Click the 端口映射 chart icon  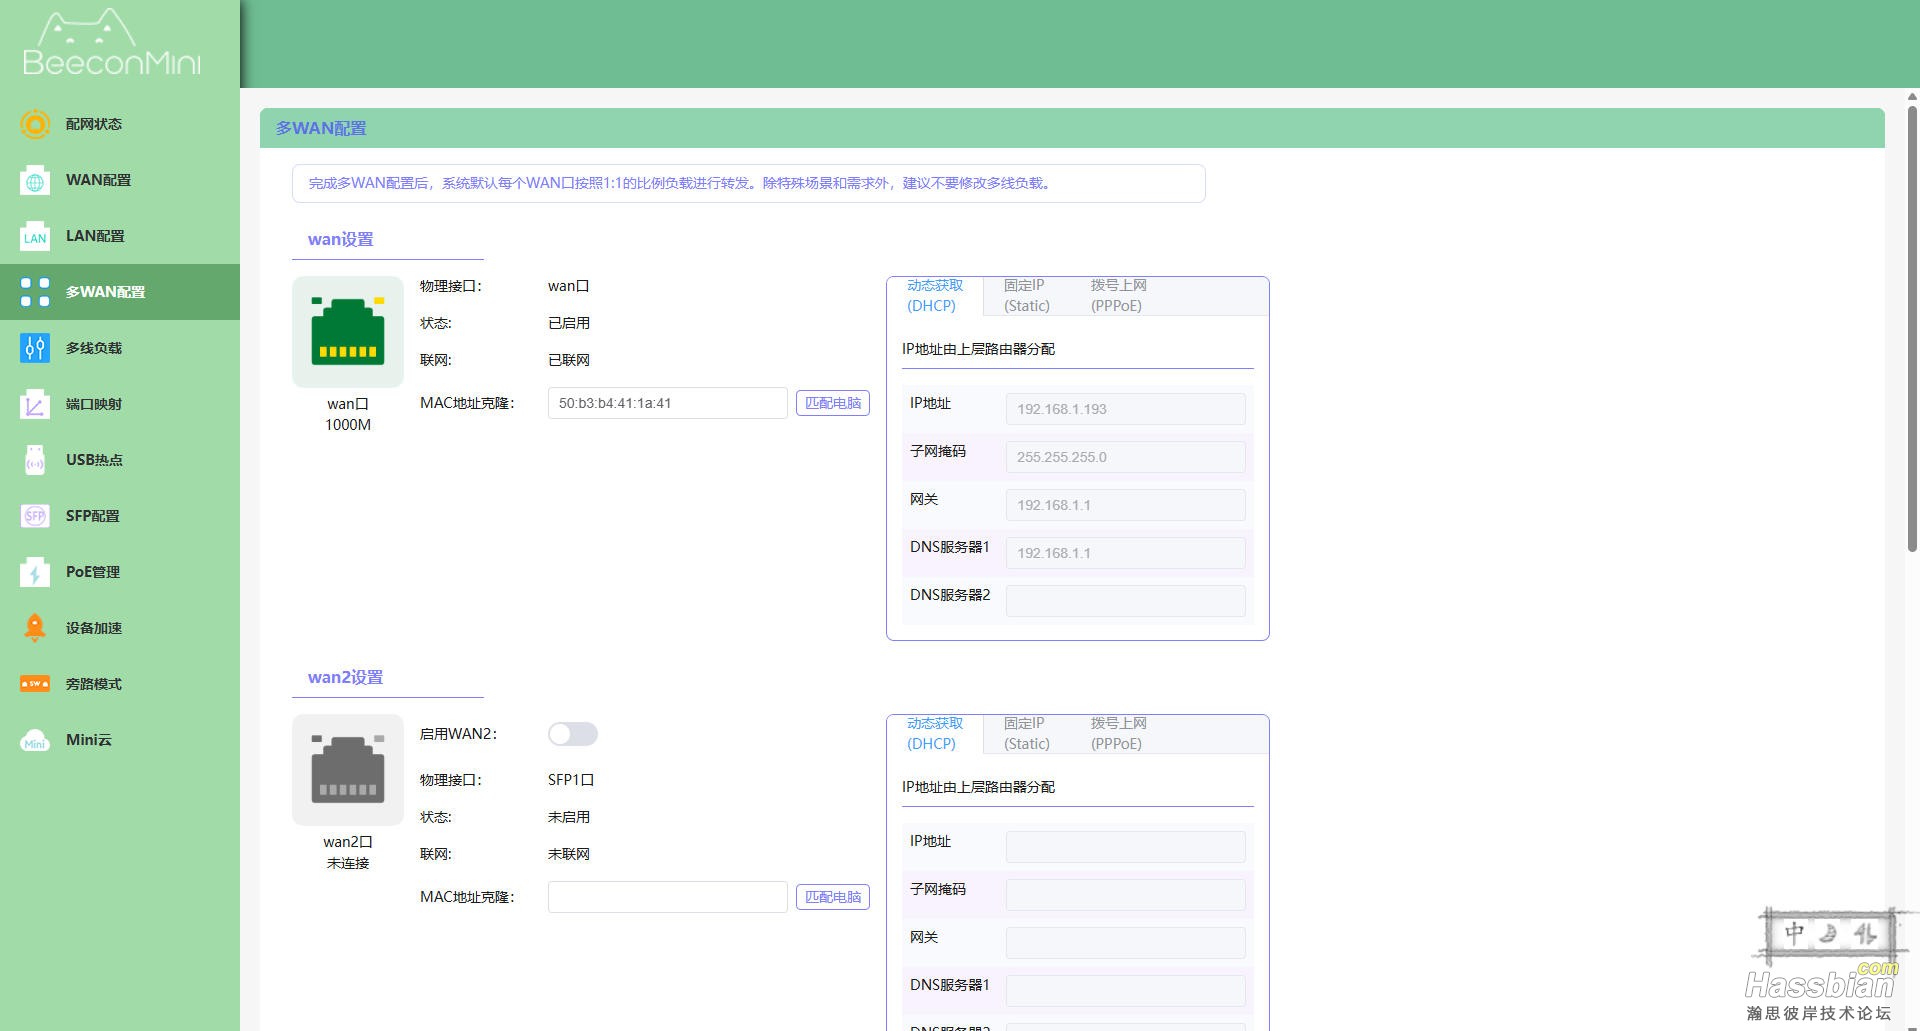[x=35, y=404]
